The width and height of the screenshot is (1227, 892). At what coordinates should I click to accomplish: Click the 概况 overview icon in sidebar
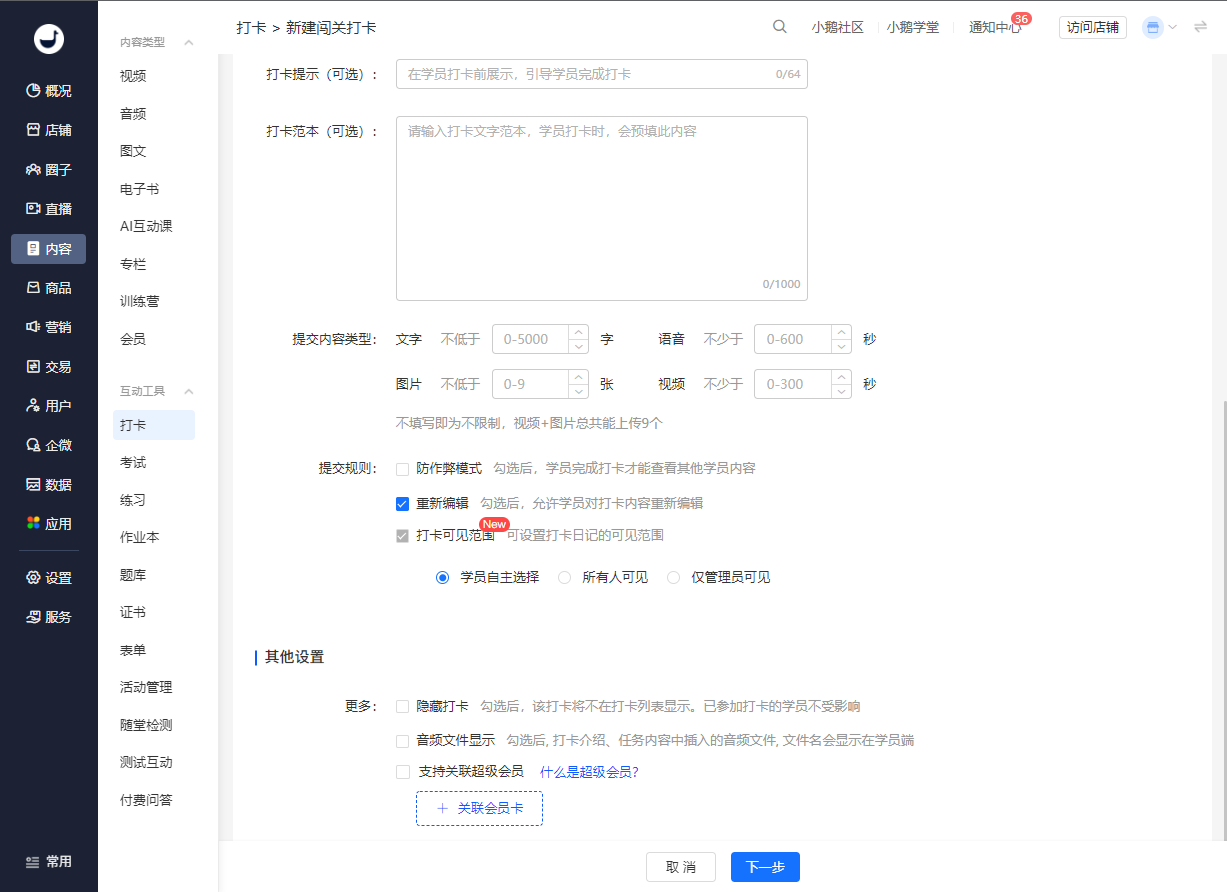point(33,91)
